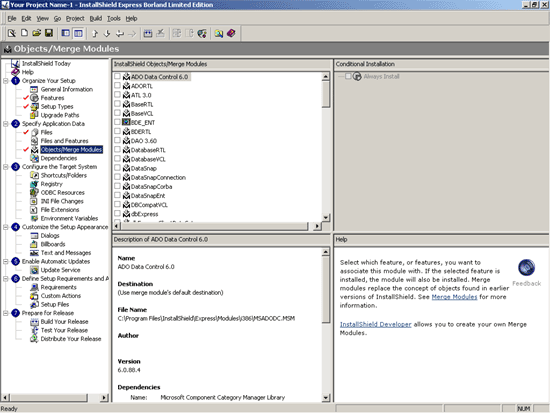This screenshot has height=413, width=550.
Task: Collapse the Define Setup Requirements section
Action: 6,279
